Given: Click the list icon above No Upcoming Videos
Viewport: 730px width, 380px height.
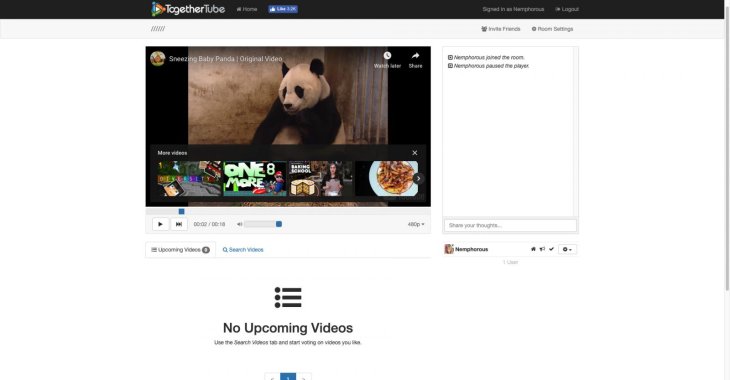Looking at the screenshot, I should 288,298.
